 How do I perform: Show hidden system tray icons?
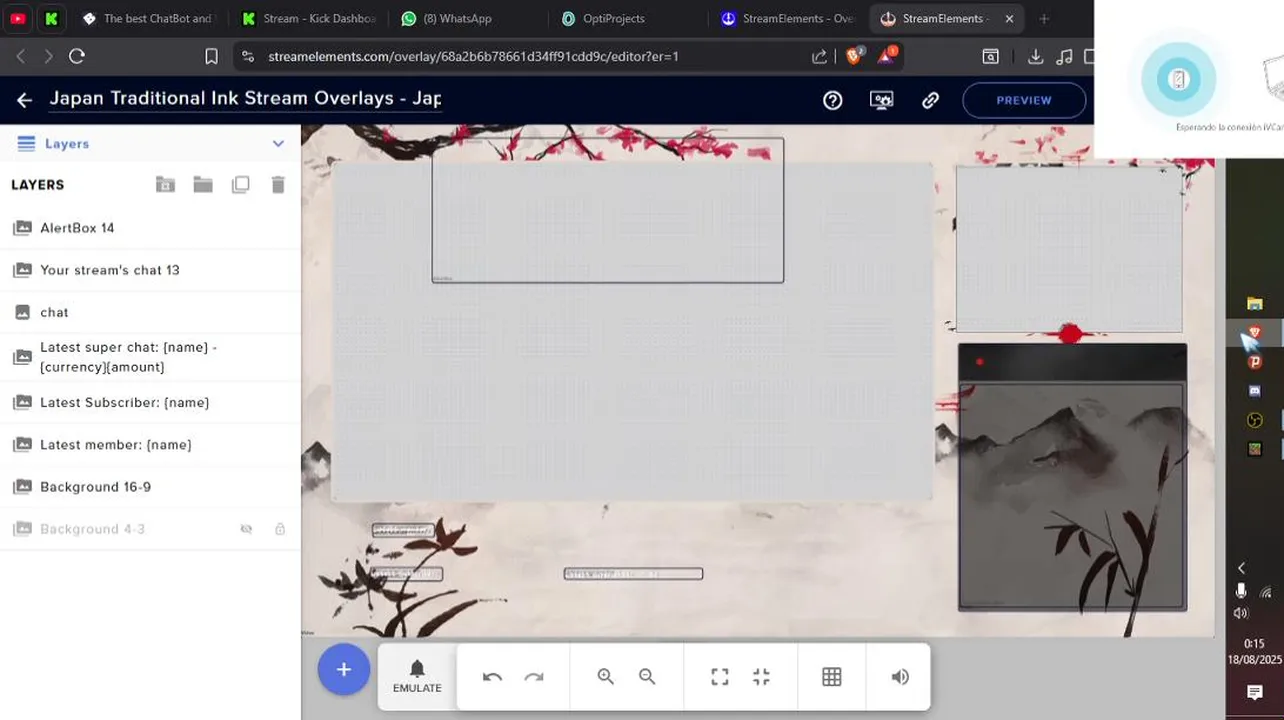pos(1242,568)
